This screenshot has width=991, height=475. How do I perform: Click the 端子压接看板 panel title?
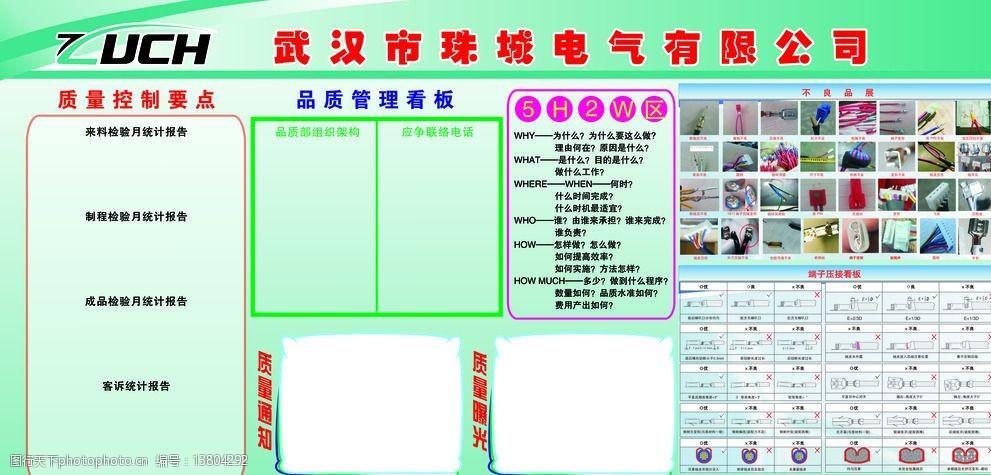(834, 274)
